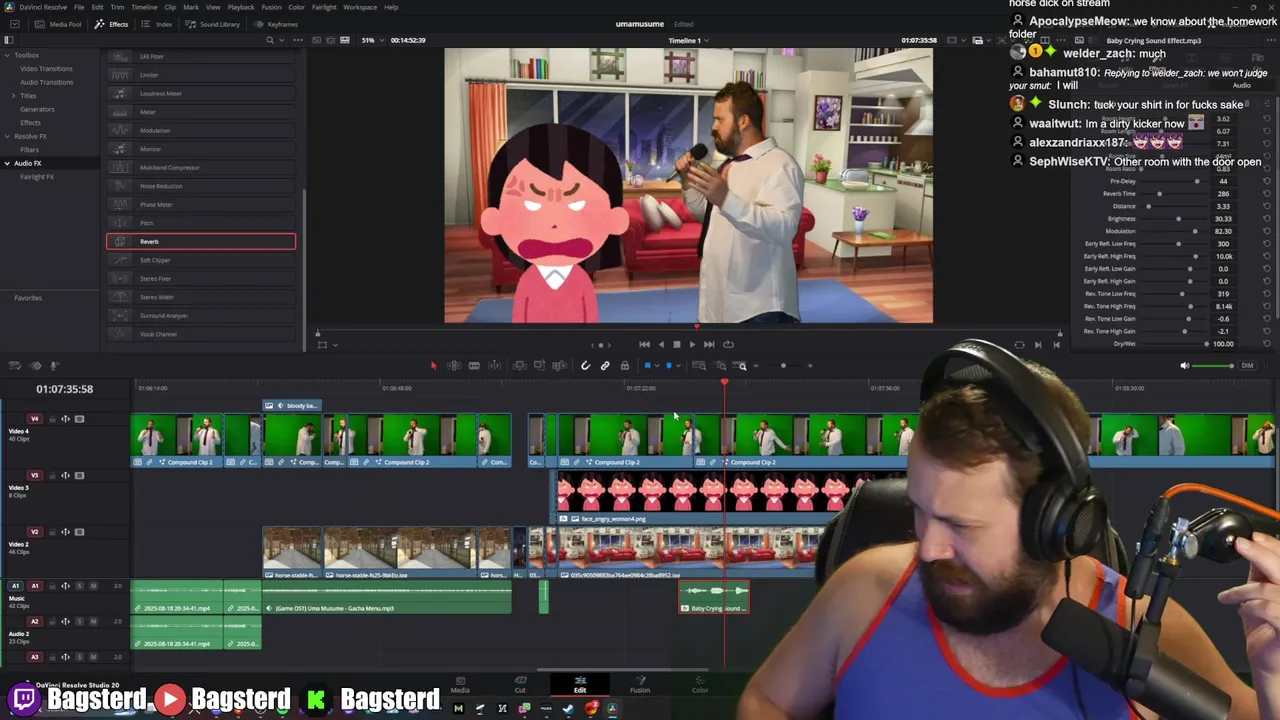Reset the Pre-Delay parameter

coord(1267,181)
